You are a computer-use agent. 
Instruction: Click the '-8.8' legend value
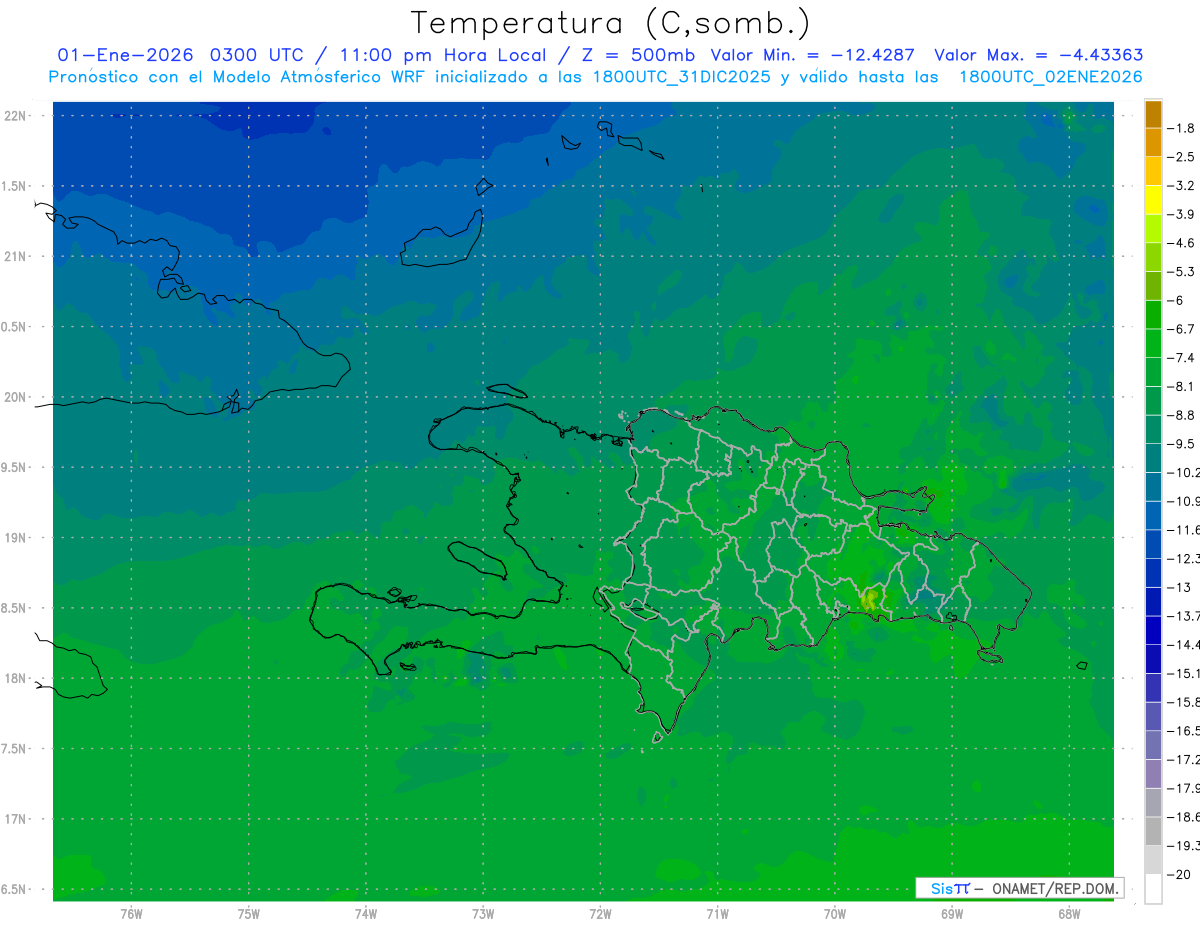click(1182, 415)
